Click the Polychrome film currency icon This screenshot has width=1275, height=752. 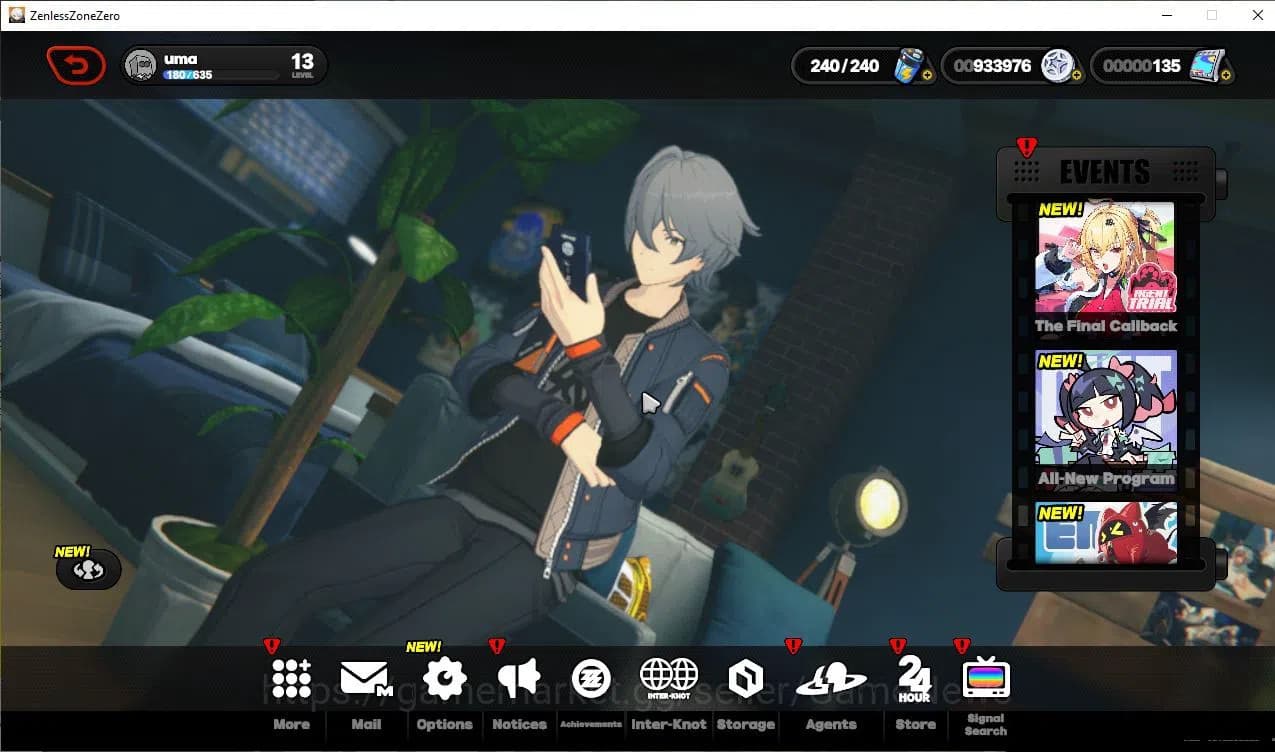pyautogui.click(x=1207, y=66)
